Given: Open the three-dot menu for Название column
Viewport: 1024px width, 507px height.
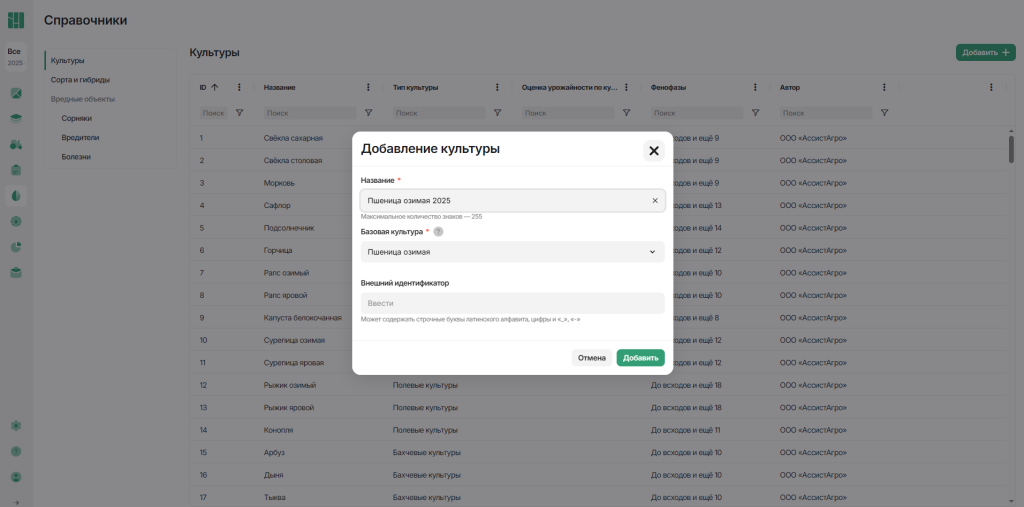Looking at the screenshot, I should point(368,87).
